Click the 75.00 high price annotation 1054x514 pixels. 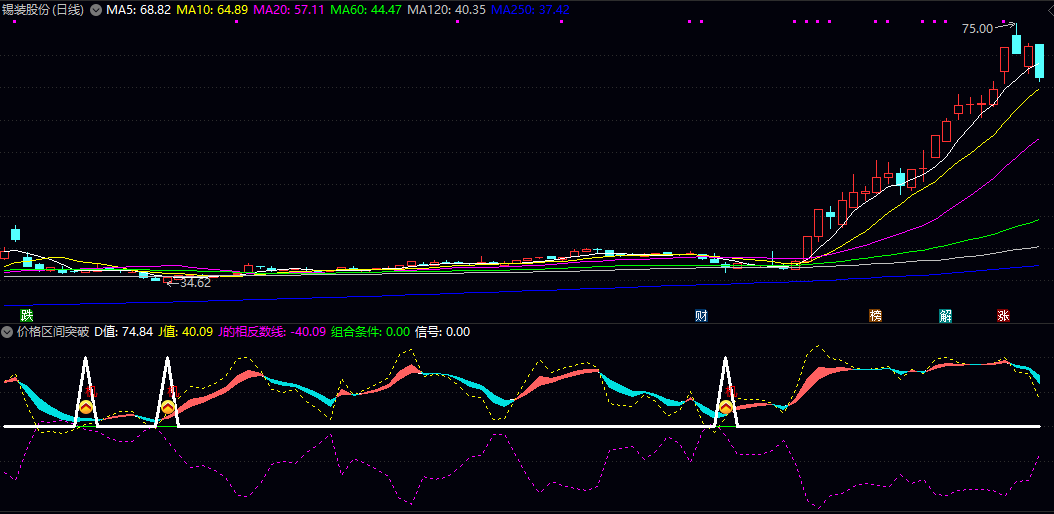[977, 29]
